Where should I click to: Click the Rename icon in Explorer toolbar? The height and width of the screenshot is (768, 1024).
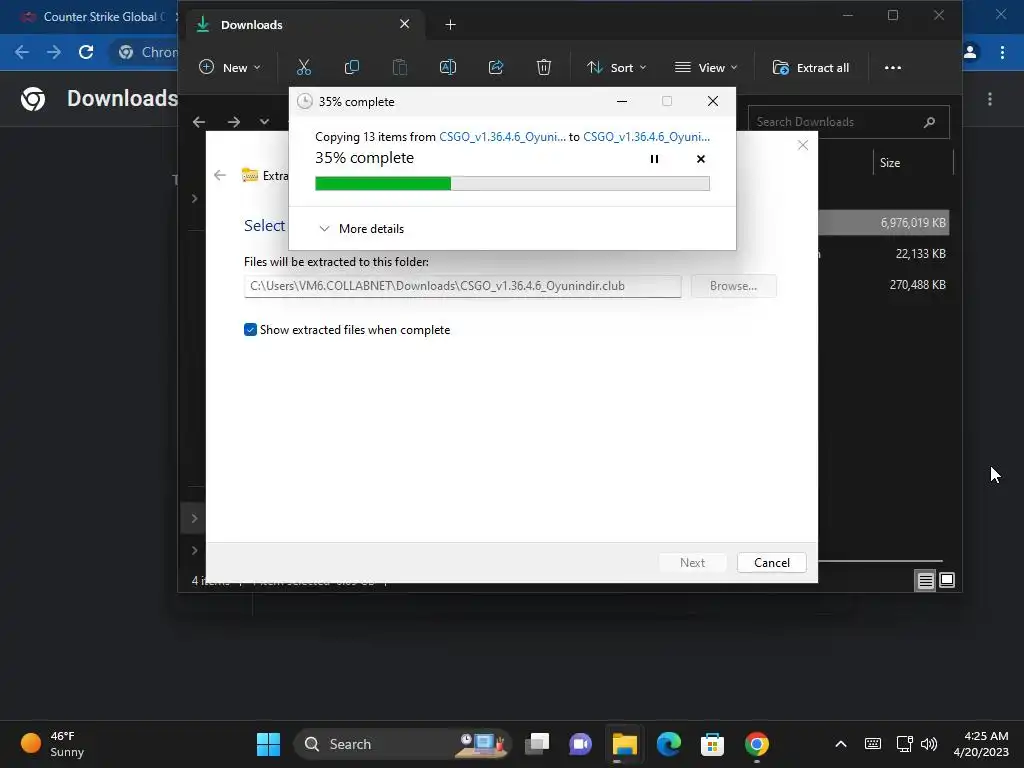point(448,67)
